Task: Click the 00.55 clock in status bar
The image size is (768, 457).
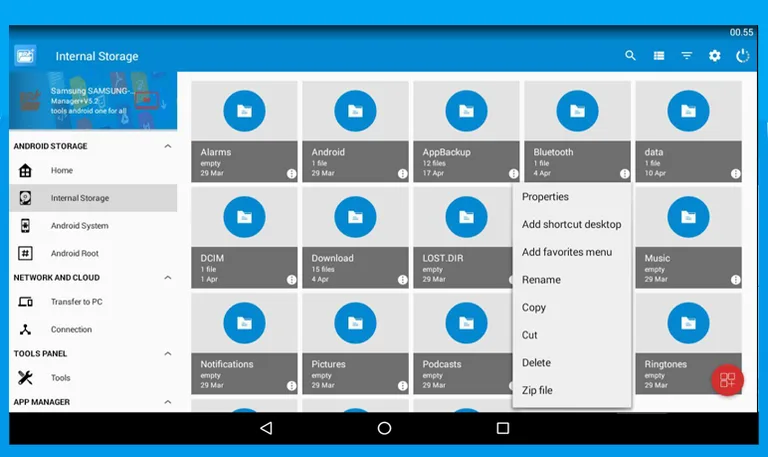Action: pos(741,32)
